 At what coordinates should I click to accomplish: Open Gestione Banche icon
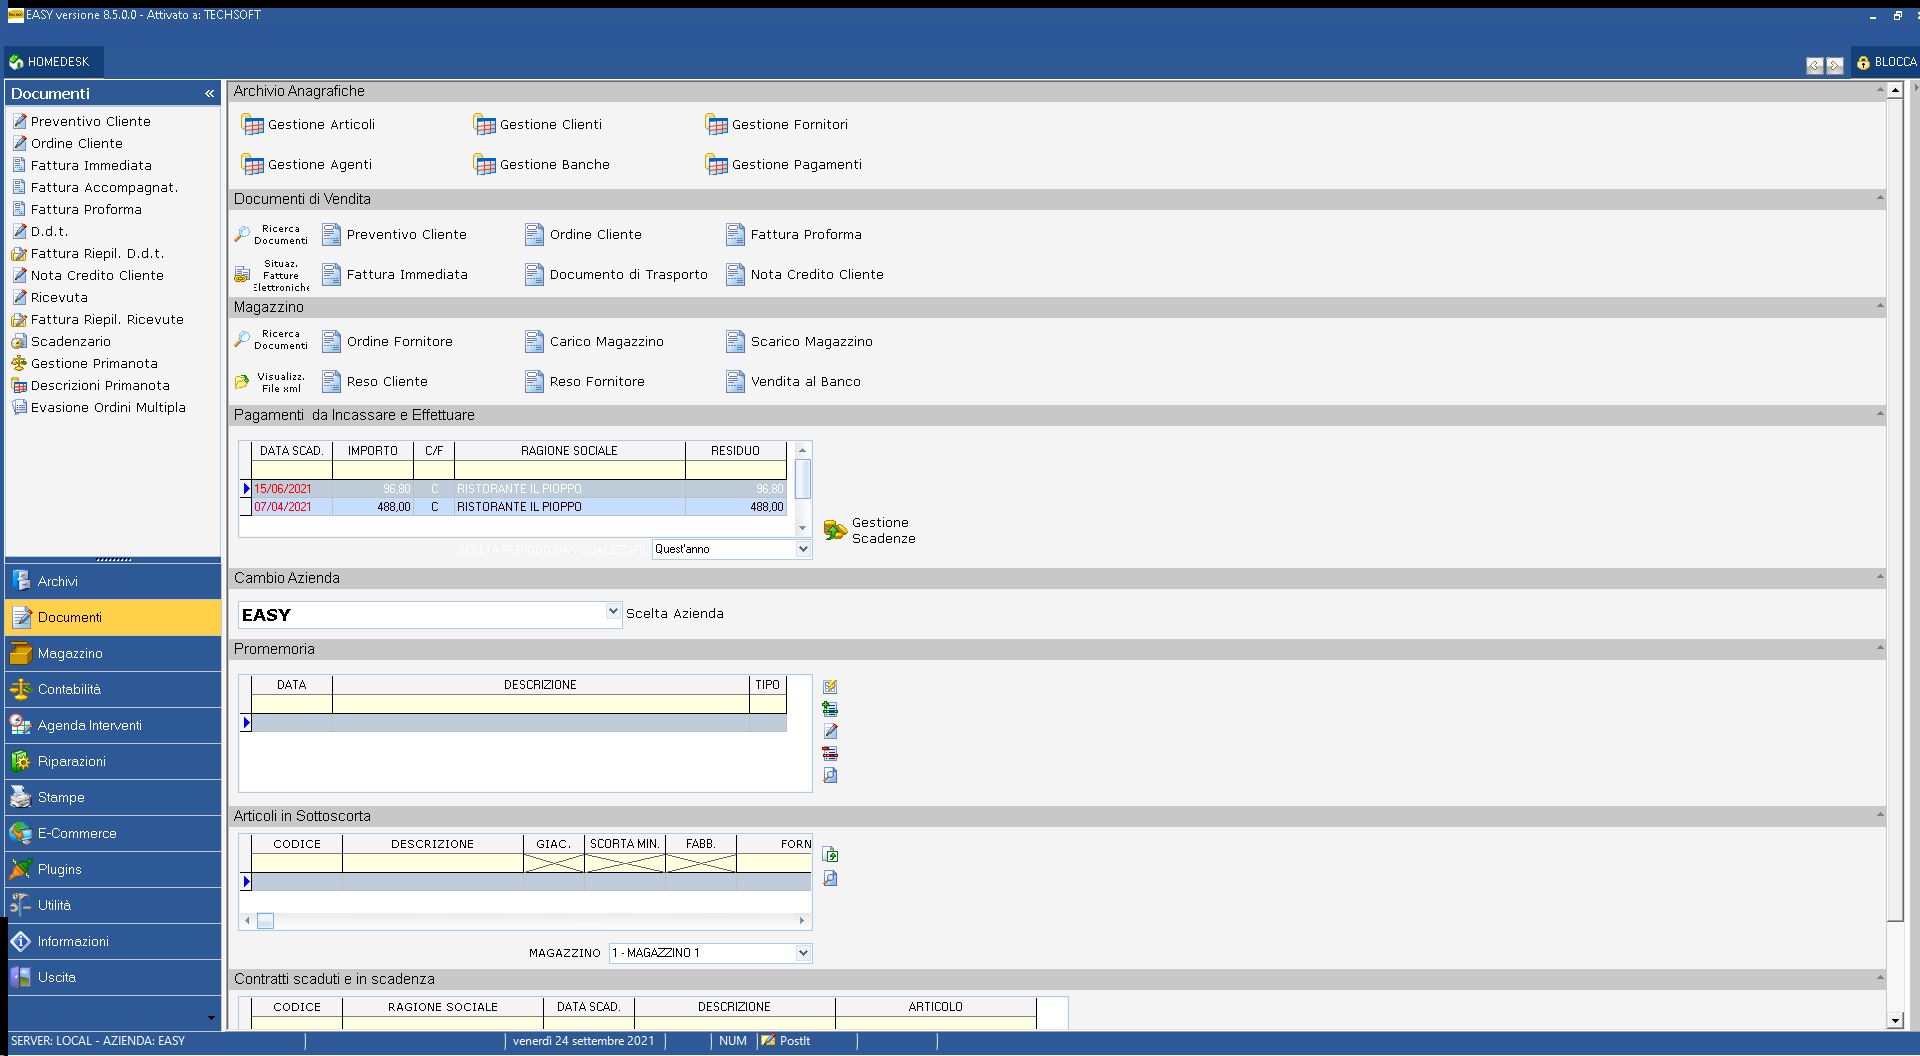(x=484, y=165)
